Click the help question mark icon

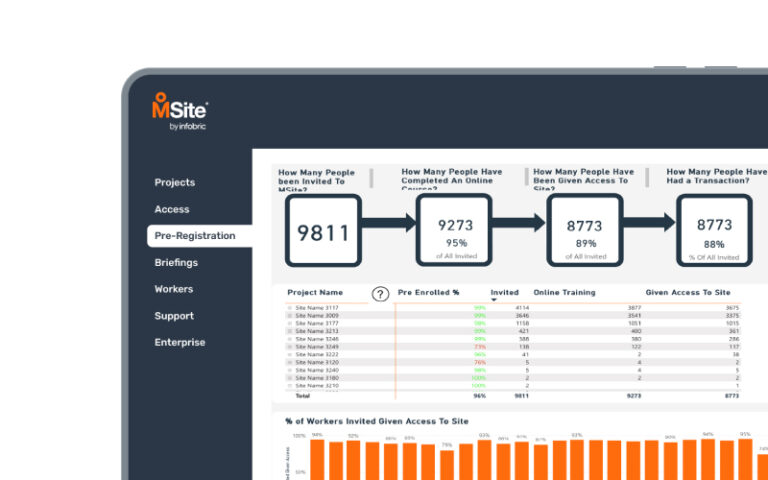pos(380,294)
